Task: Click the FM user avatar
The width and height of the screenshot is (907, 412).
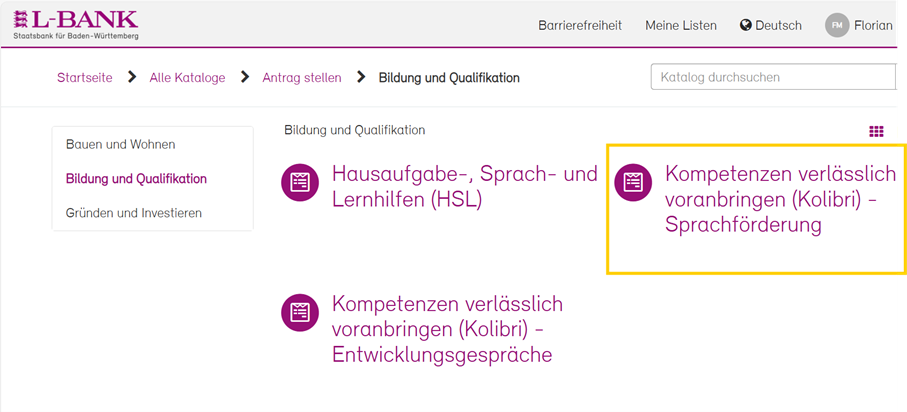Action: [x=836, y=25]
